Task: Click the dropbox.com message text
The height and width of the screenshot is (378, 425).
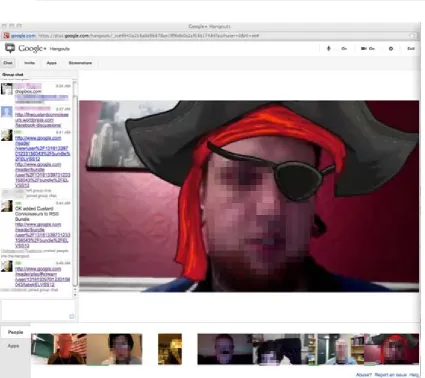Action: point(28,91)
